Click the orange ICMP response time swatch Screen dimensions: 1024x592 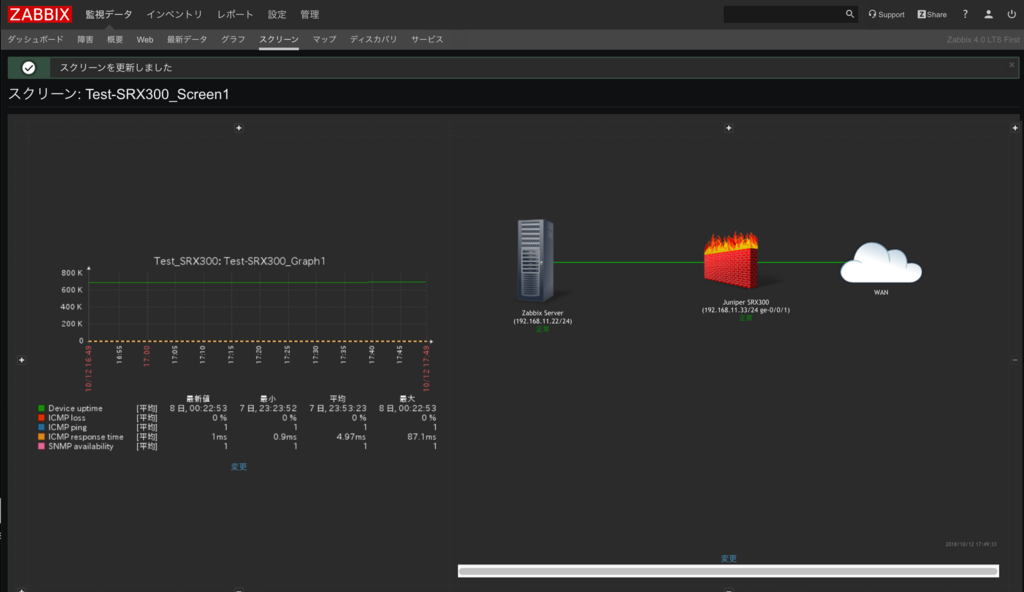coord(41,436)
